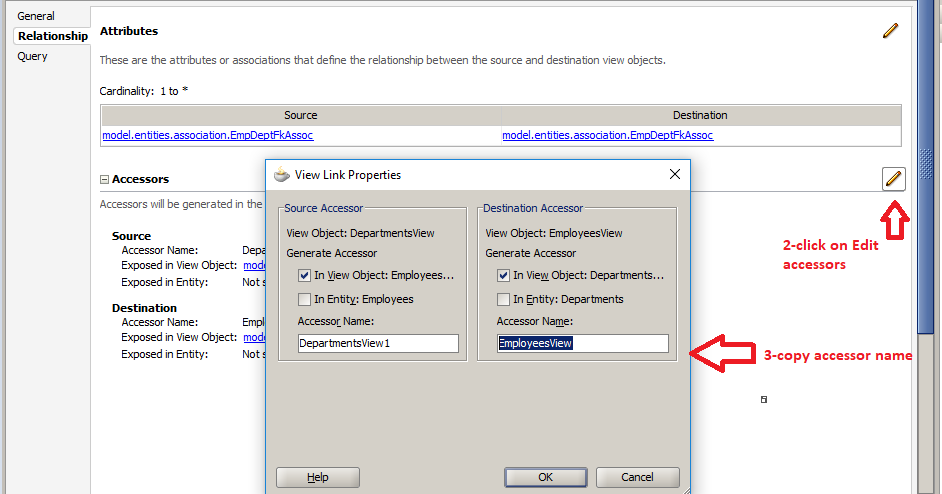Close the View Link Properties dialog
Screen dimensions: 942x494
(675, 174)
